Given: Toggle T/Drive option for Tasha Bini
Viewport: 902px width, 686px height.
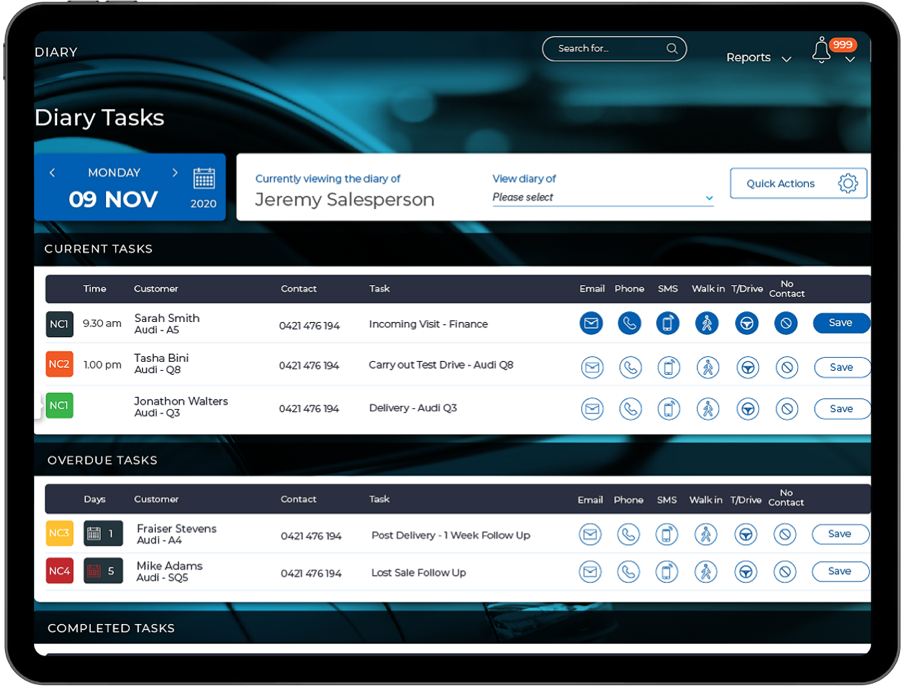Looking at the screenshot, I should (746, 368).
